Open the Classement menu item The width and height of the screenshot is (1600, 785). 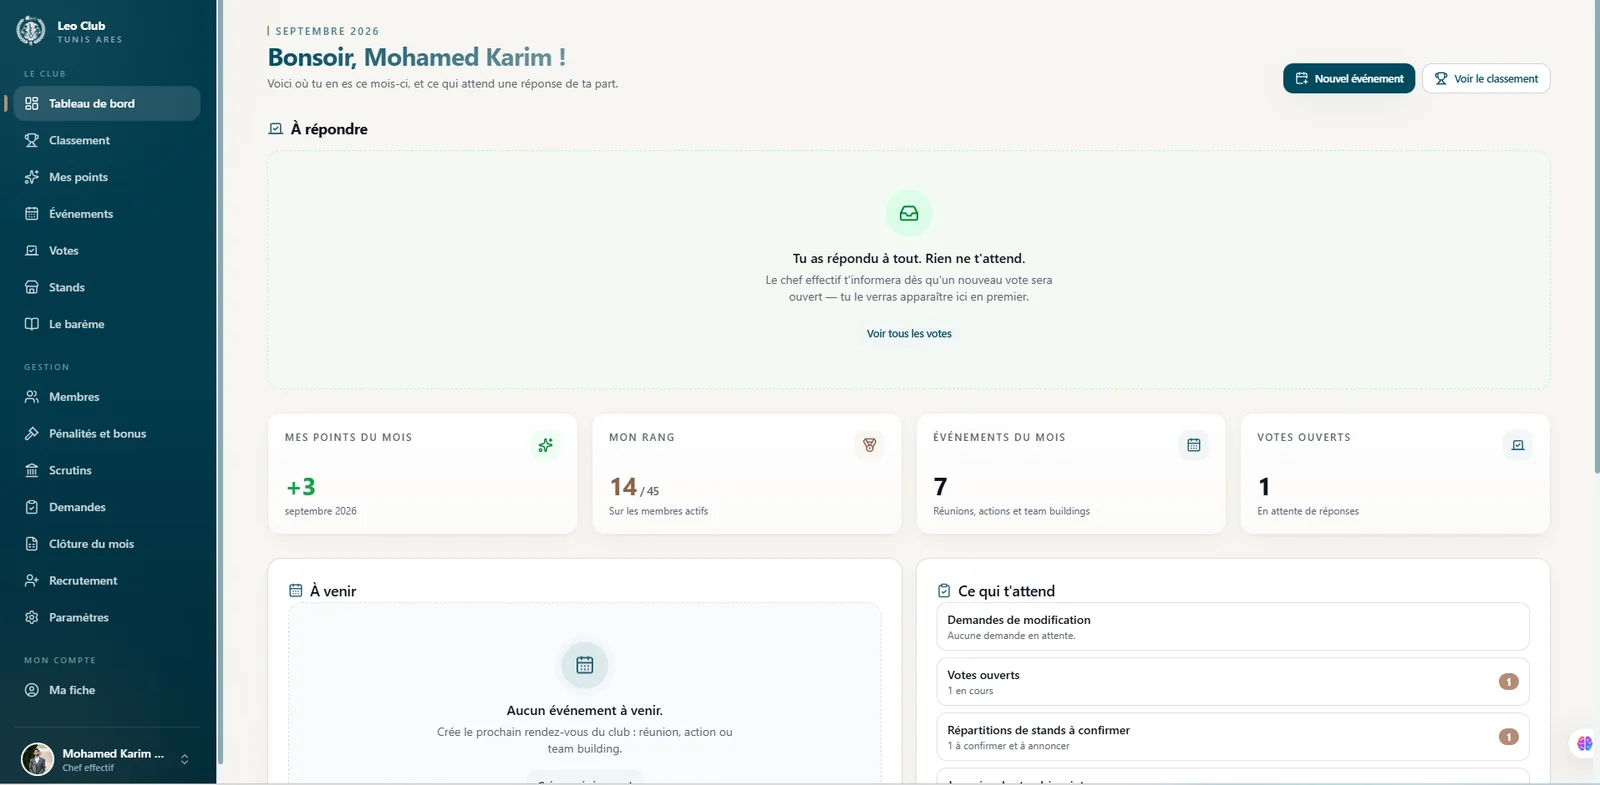click(x=107, y=141)
